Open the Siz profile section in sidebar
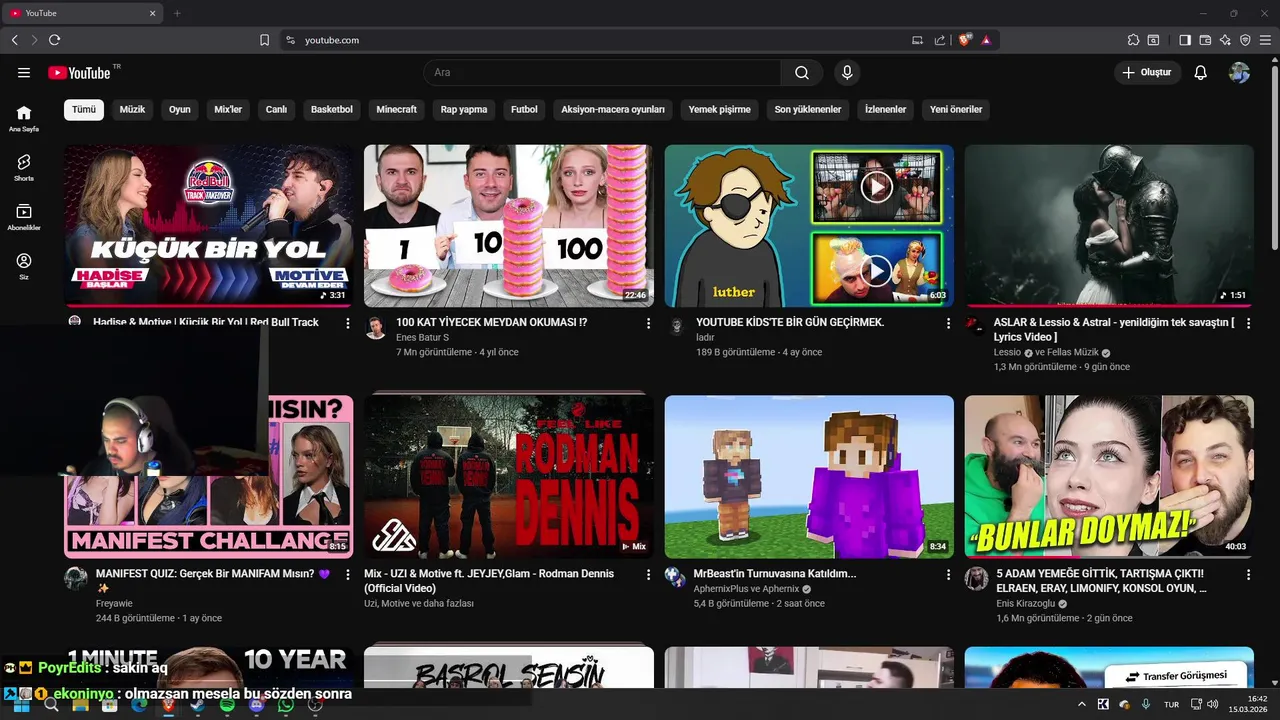The image size is (1280, 720). tap(24, 266)
